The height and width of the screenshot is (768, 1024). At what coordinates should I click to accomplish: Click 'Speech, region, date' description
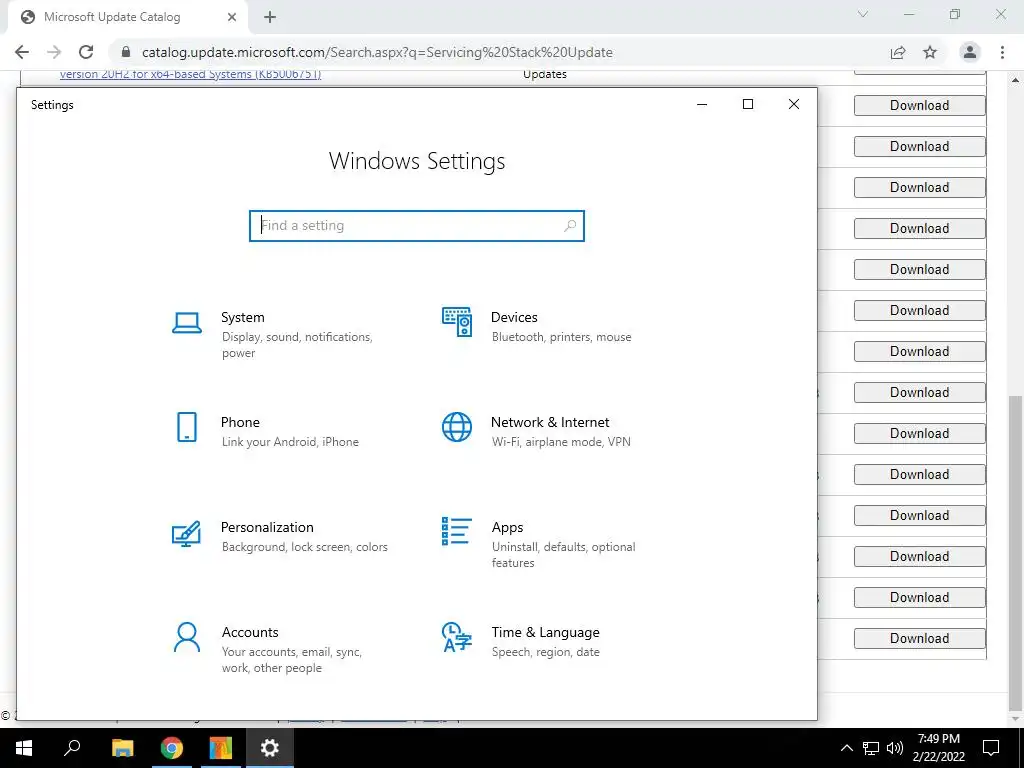coord(545,652)
